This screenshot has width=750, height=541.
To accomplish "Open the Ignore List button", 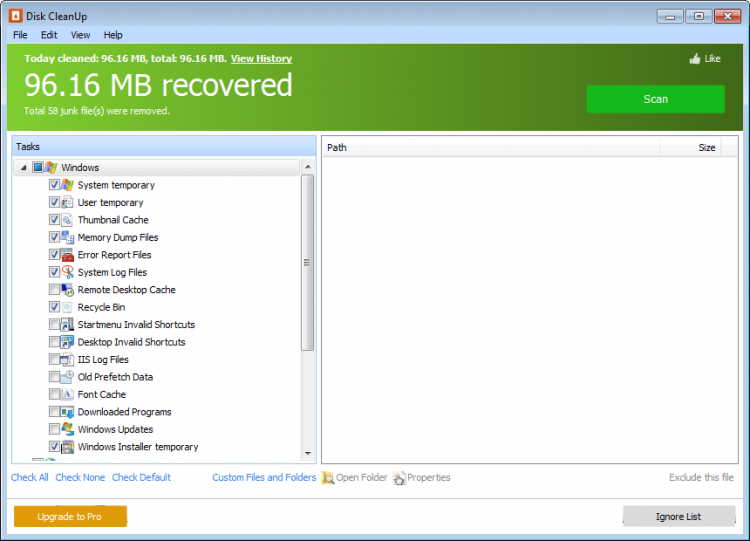I will coord(679,517).
